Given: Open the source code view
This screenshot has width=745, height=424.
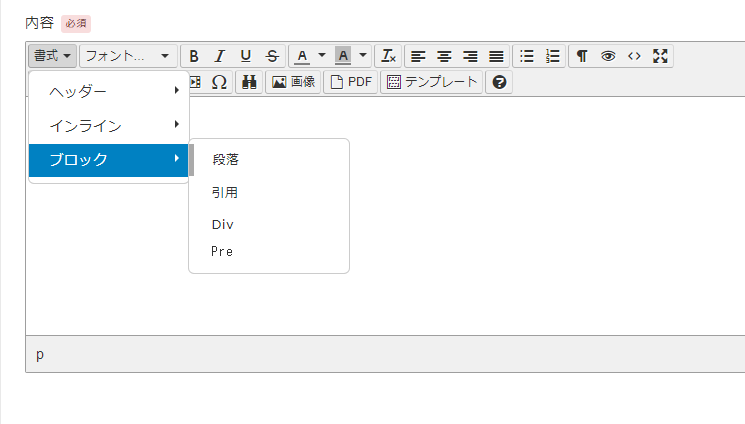Looking at the screenshot, I should point(634,56).
